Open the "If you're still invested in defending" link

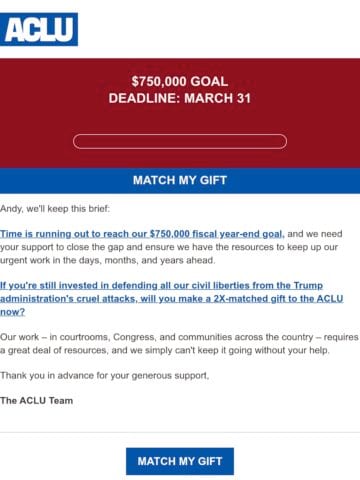click(x=161, y=285)
